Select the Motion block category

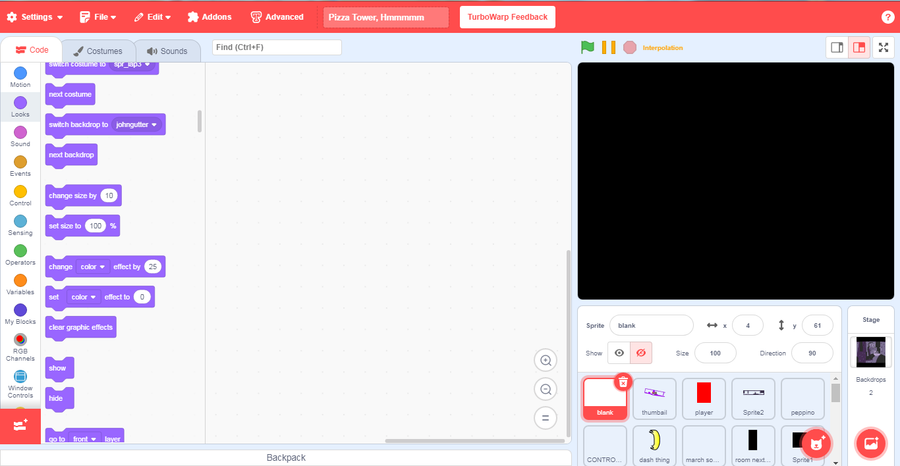pyautogui.click(x=20, y=77)
